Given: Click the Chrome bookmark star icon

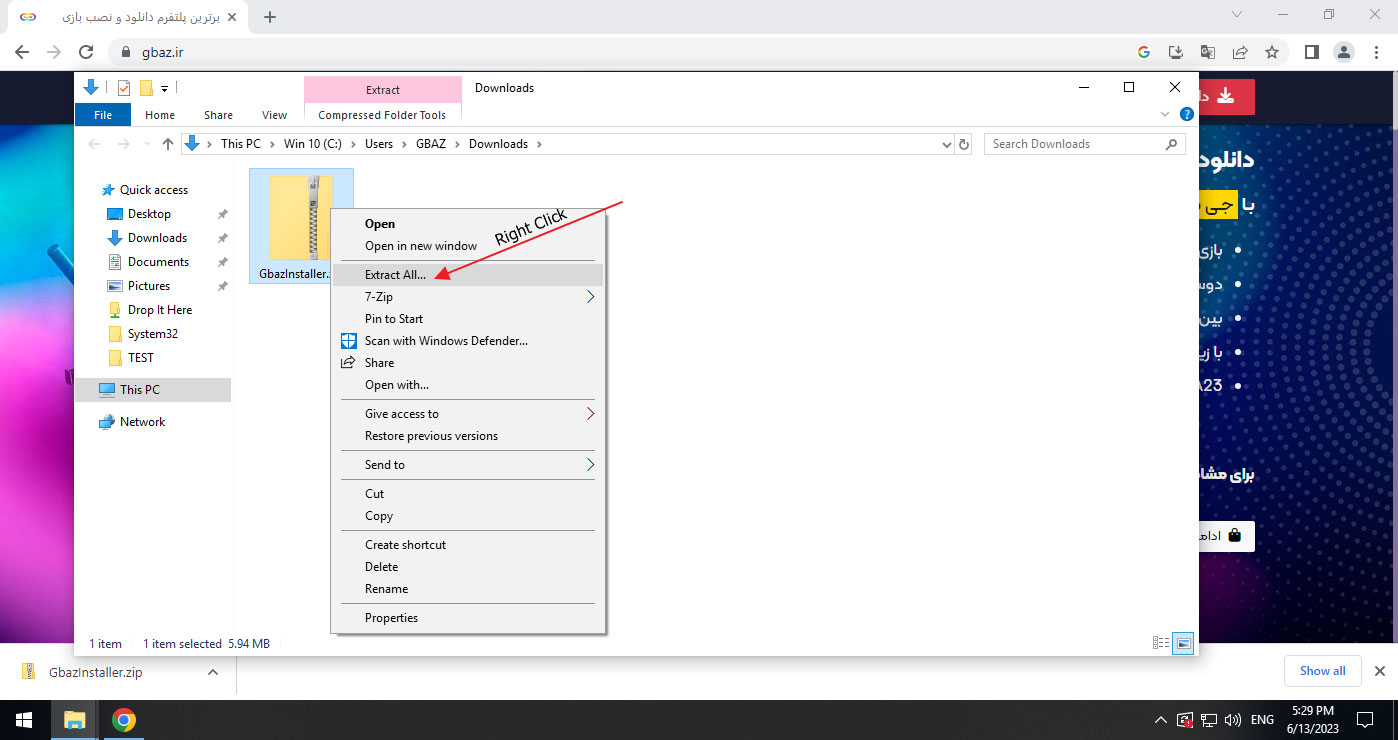Looking at the screenshot, I should pos(1272,52).
